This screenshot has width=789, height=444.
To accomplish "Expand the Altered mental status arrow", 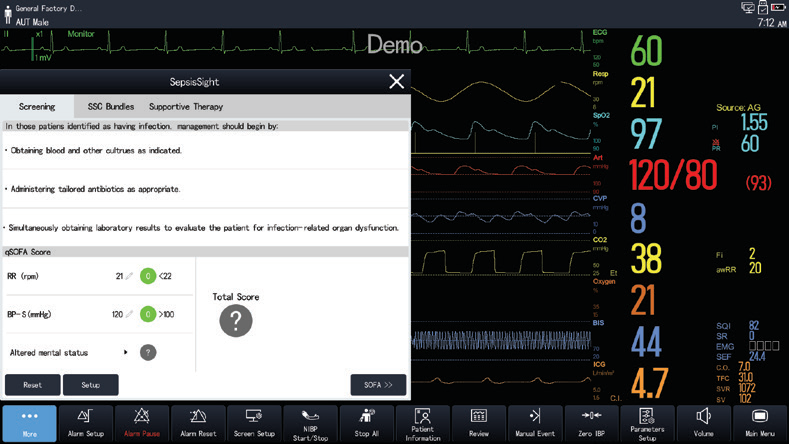I will click(126, 352).
